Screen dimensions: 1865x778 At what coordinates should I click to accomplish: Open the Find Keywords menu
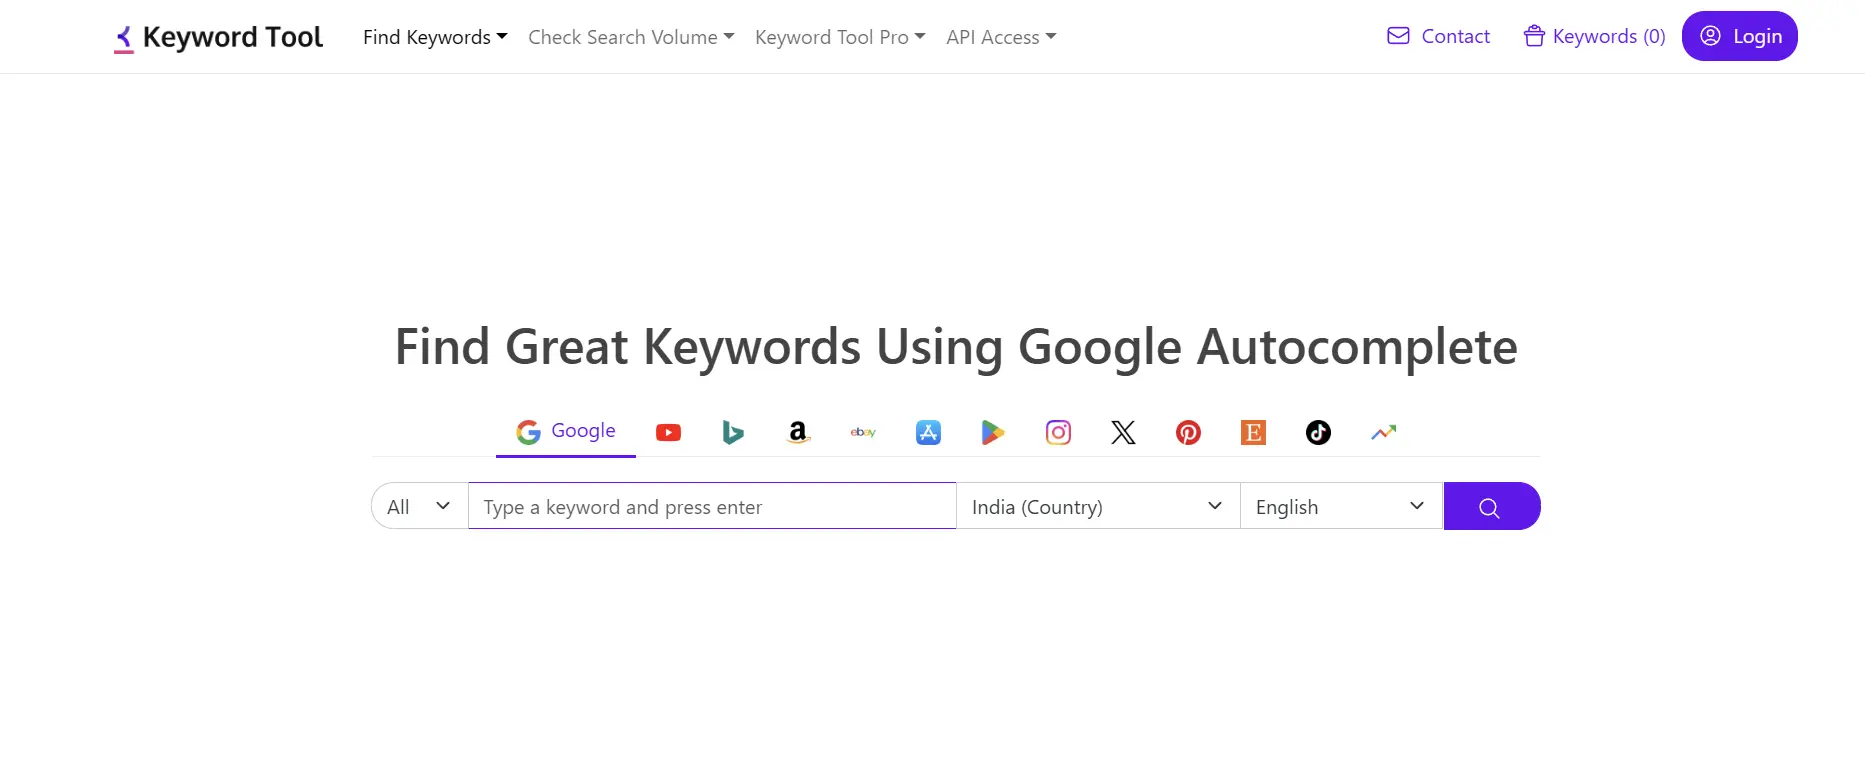click(435, 37)
